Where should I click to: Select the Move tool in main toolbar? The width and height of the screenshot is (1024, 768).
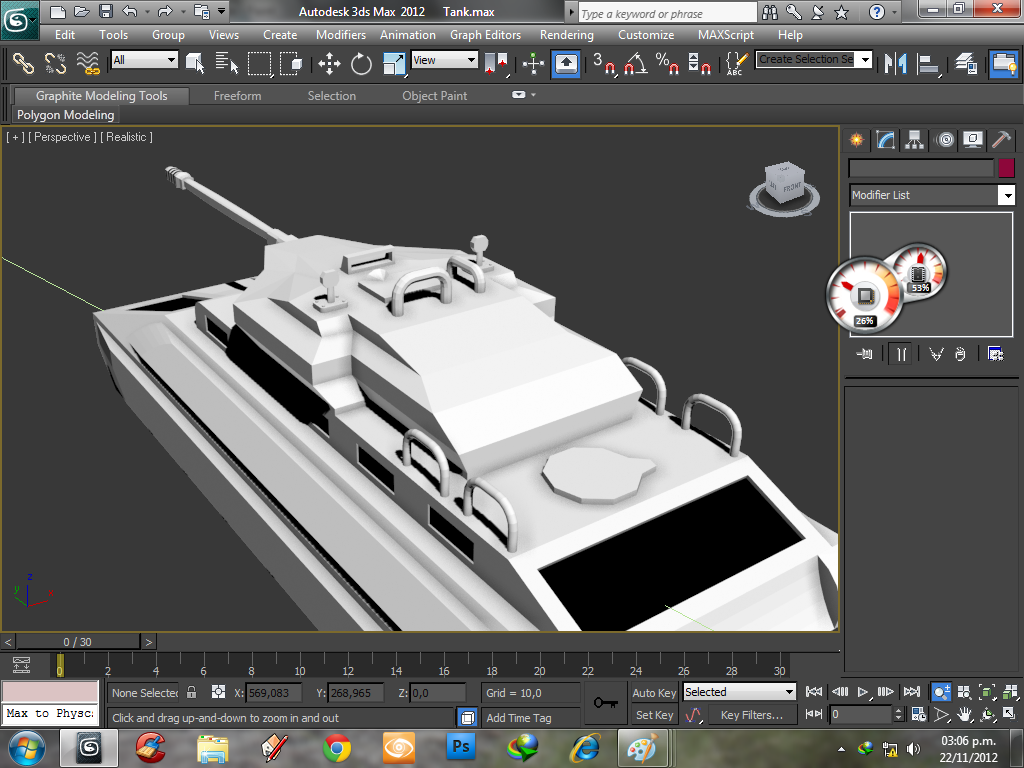click(329, 64)
